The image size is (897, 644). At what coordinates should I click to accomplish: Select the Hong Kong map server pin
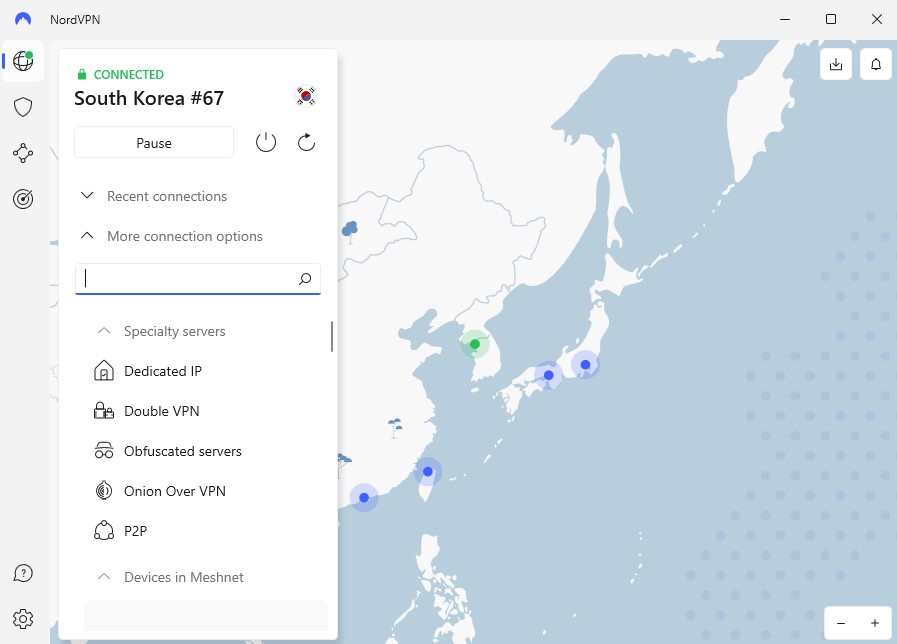click(364, 498)
